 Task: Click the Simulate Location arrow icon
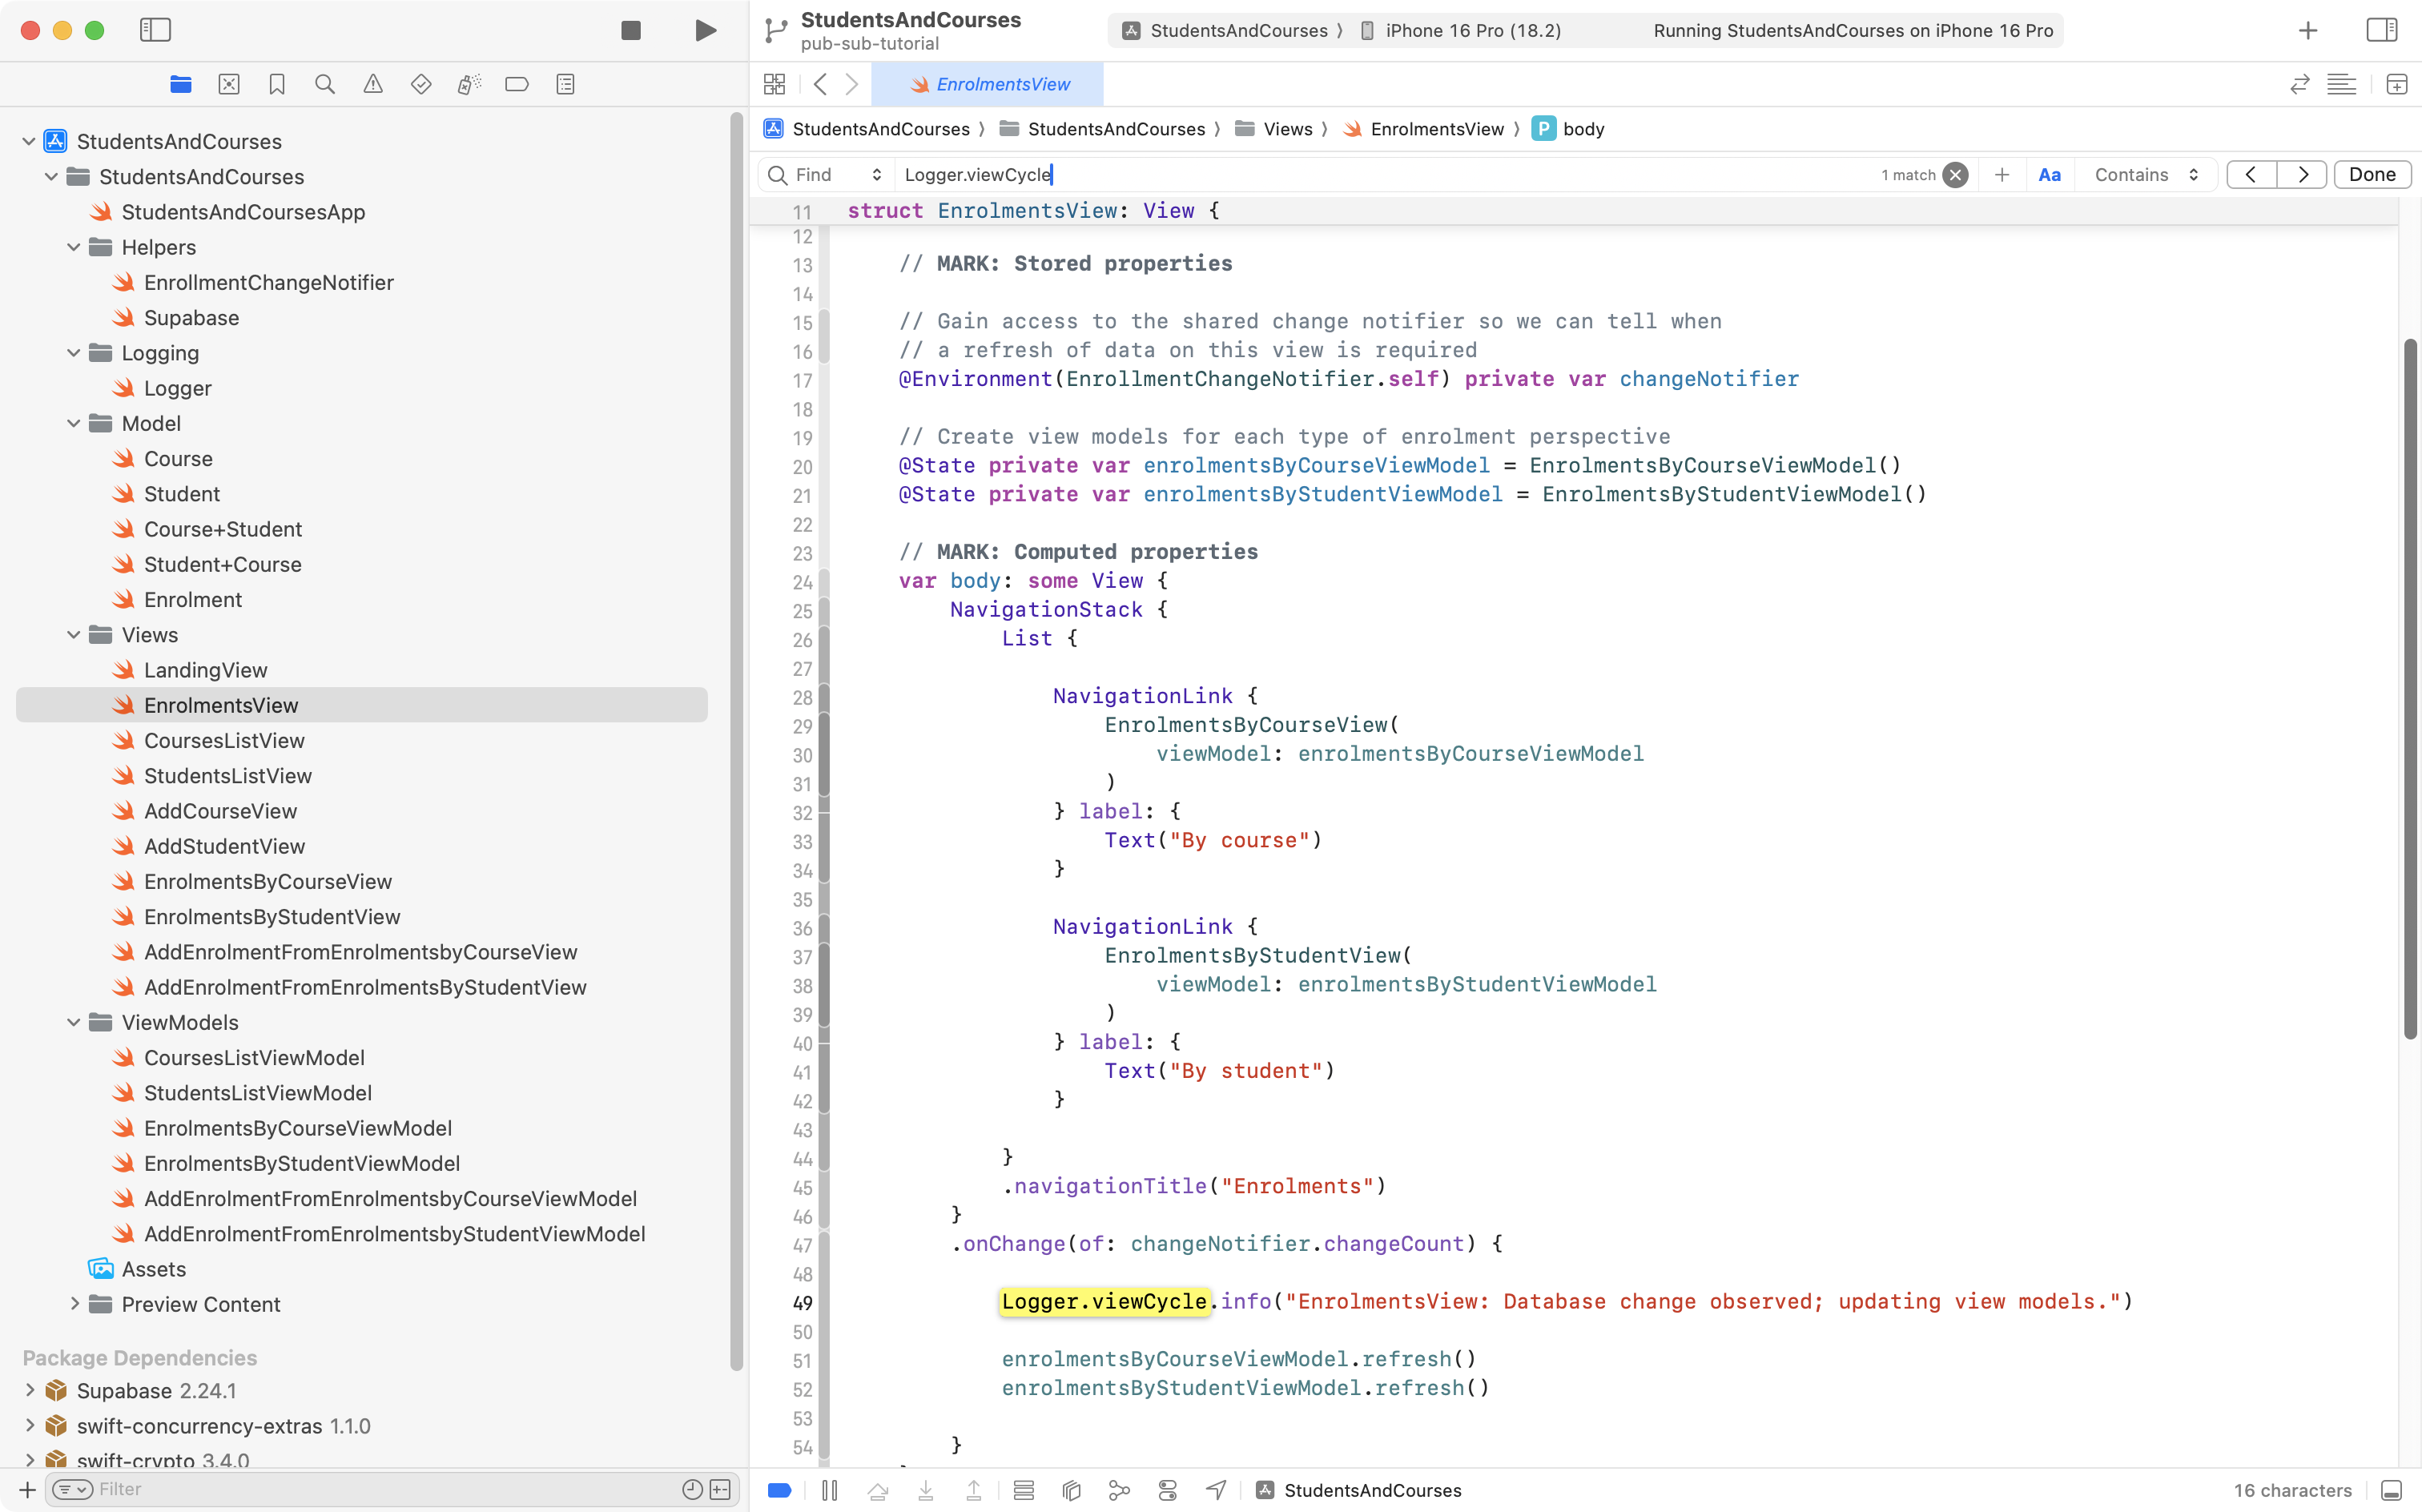tap(1216, 1490)
